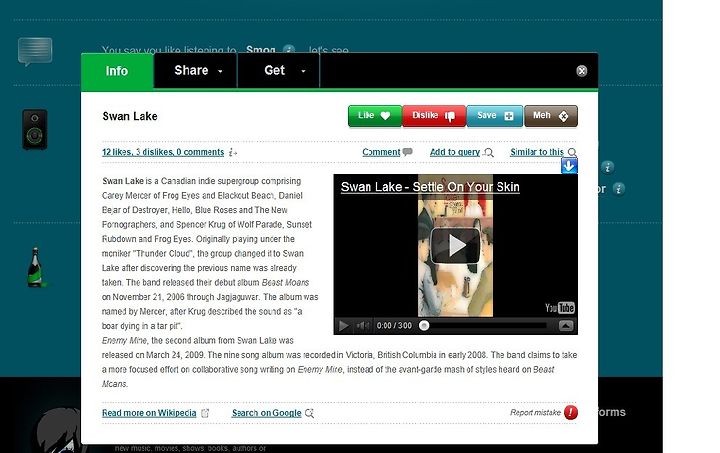Close the Swan Lake info popup

(x=581, y=71)
